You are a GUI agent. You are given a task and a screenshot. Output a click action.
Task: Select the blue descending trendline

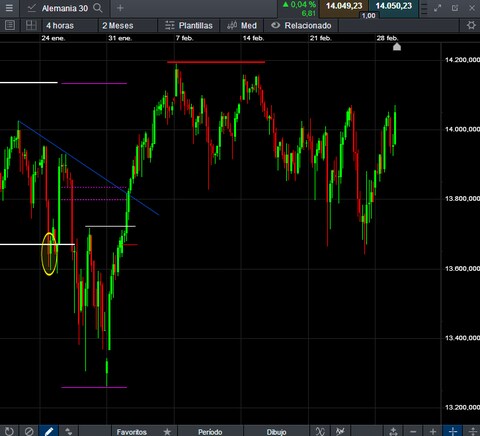pos(89,168)
